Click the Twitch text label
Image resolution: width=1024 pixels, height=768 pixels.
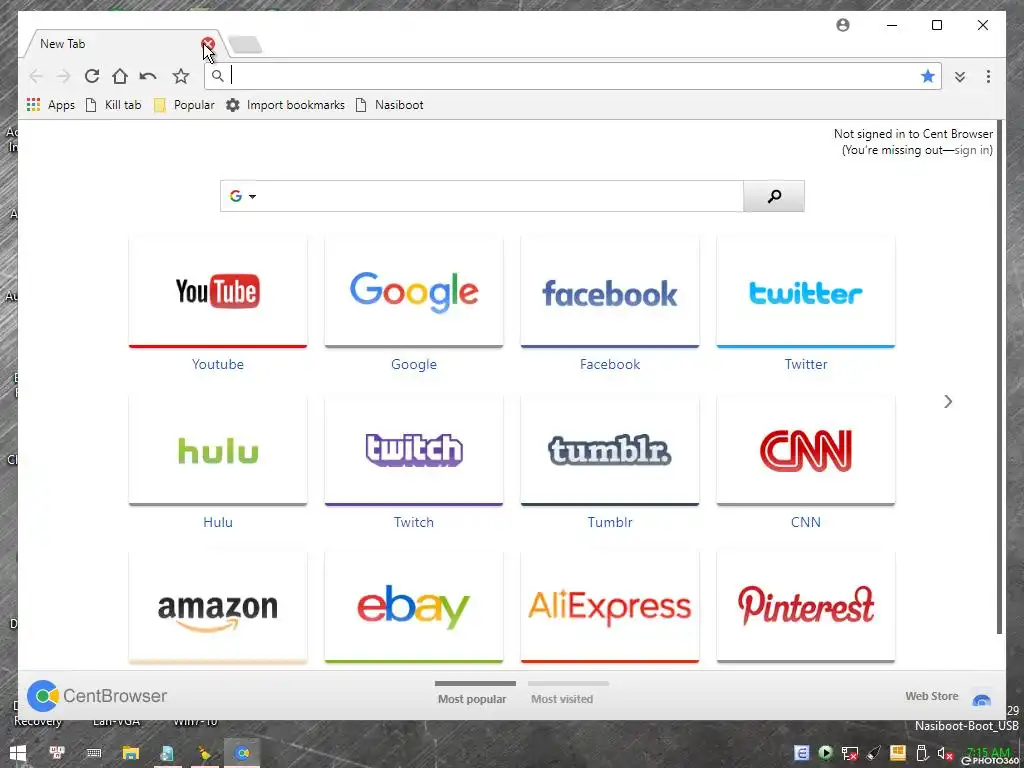[414, 522]
